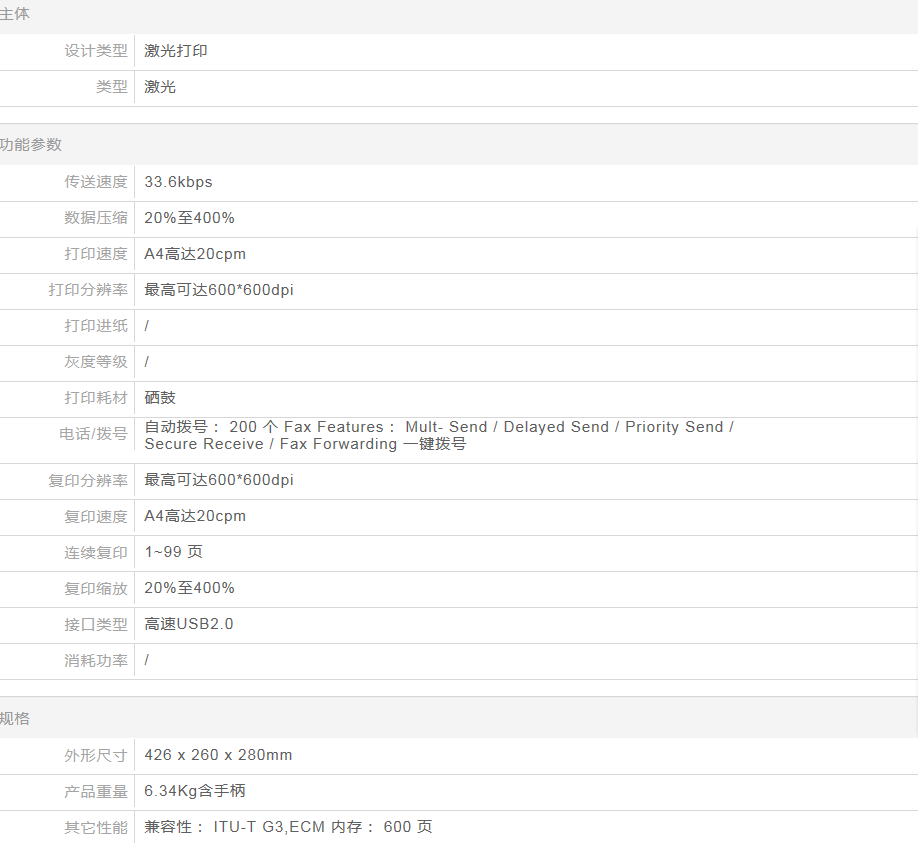Screen dimensions: 918x846
Task: Click the 规格 section header
Action: coord(15,719)
